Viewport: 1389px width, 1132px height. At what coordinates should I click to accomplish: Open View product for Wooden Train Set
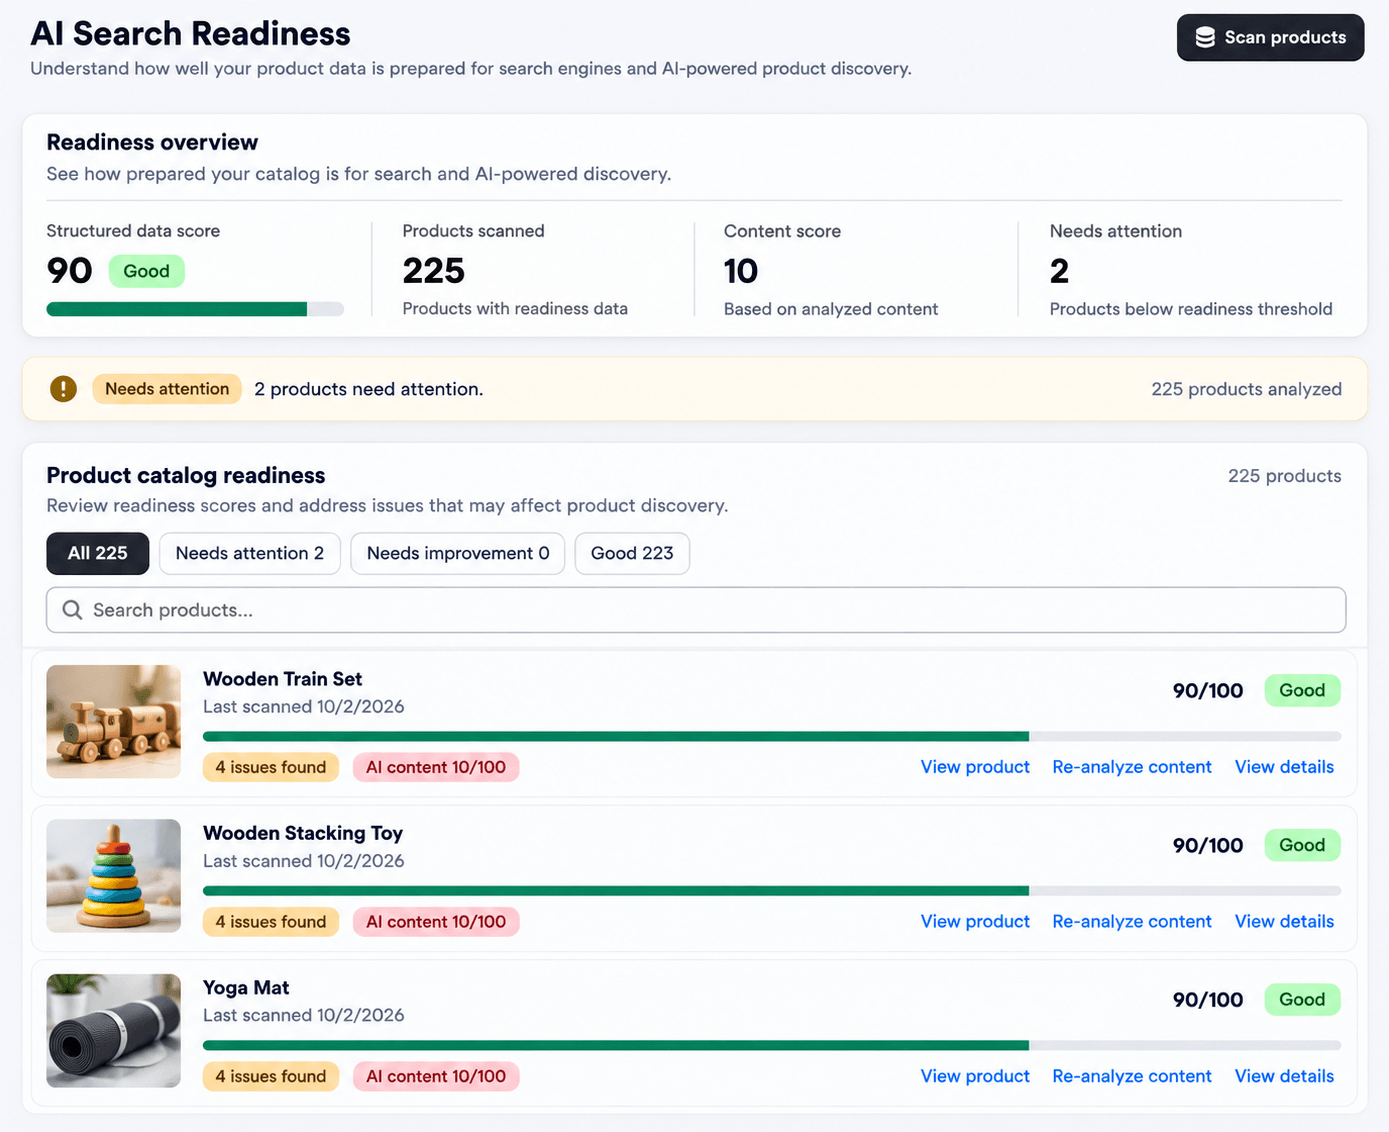(x=975, y=767)
